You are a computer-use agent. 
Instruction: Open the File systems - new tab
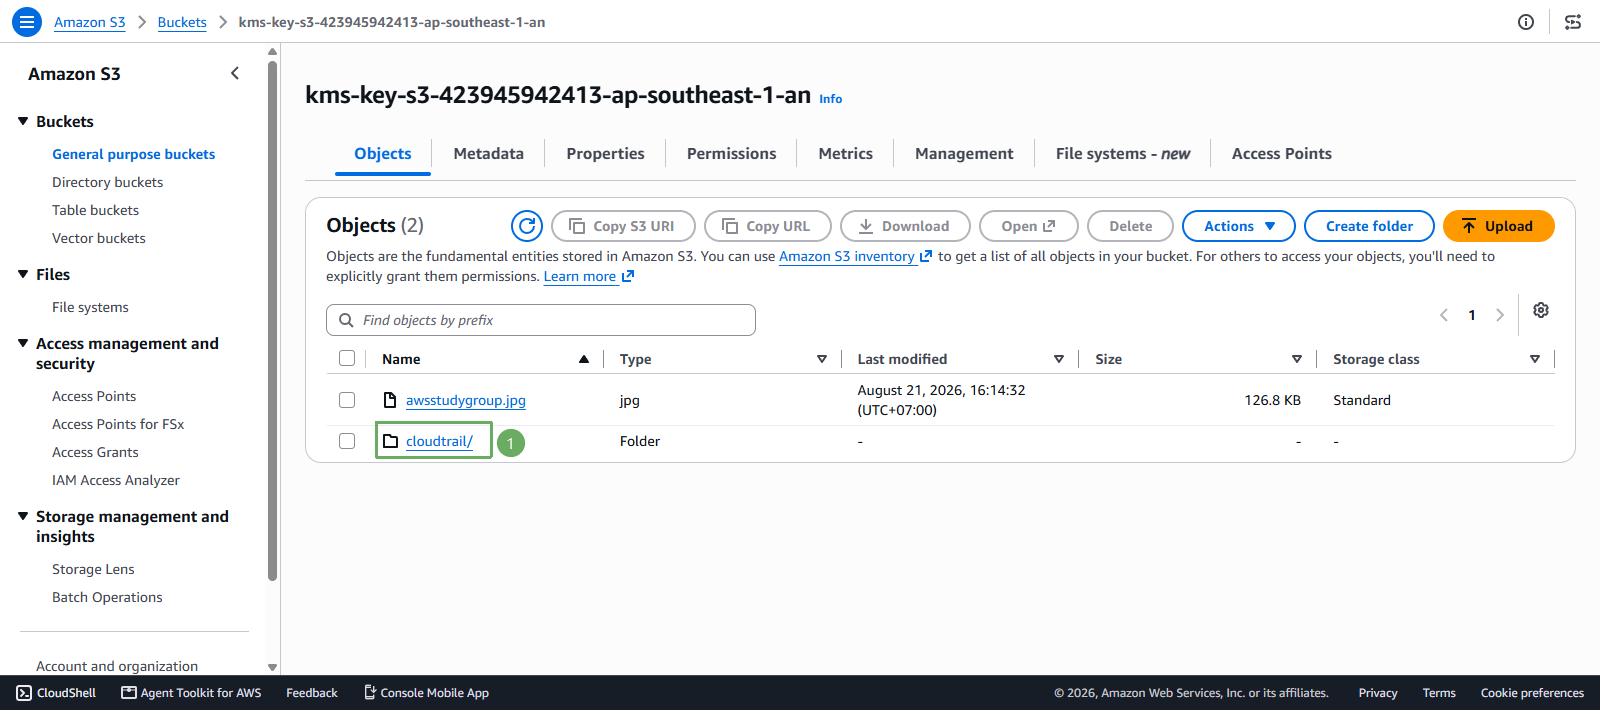[x=1123, y=154]
